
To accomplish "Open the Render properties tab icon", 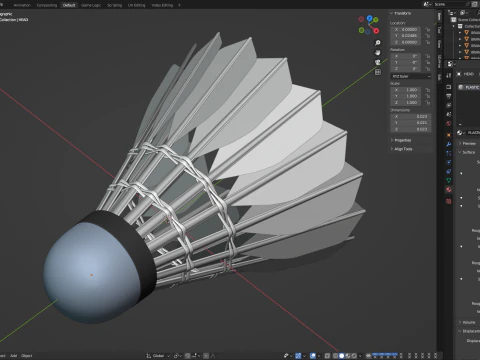I will 449,87.
